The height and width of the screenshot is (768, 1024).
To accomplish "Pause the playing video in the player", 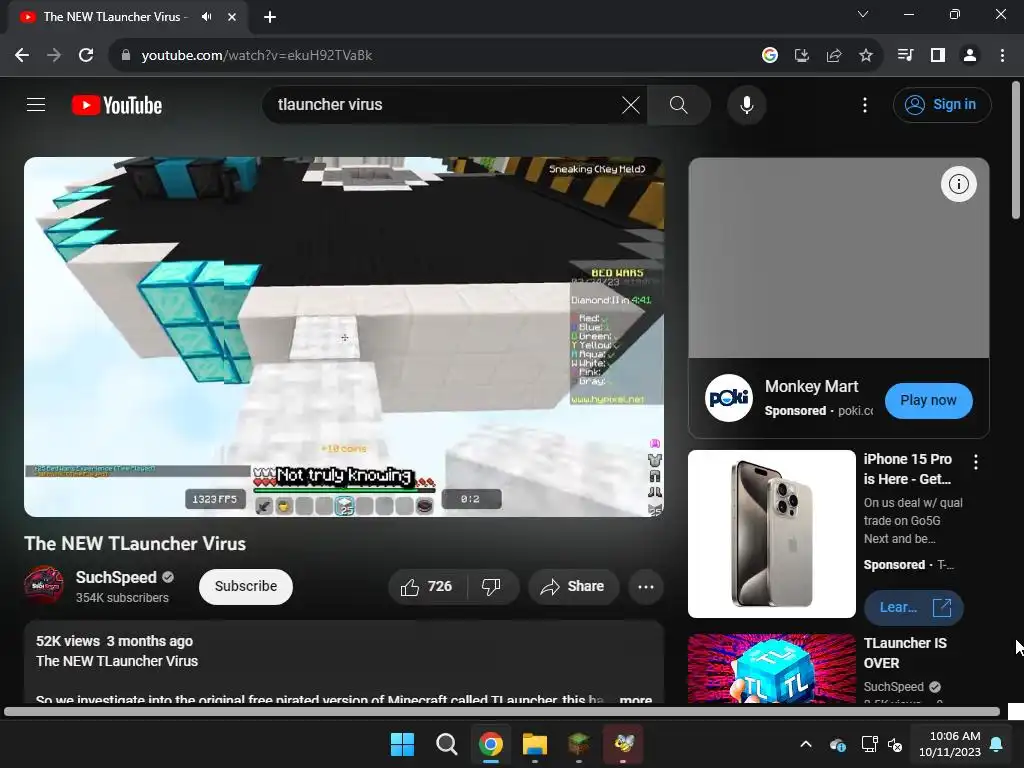I will coord(344,336).
